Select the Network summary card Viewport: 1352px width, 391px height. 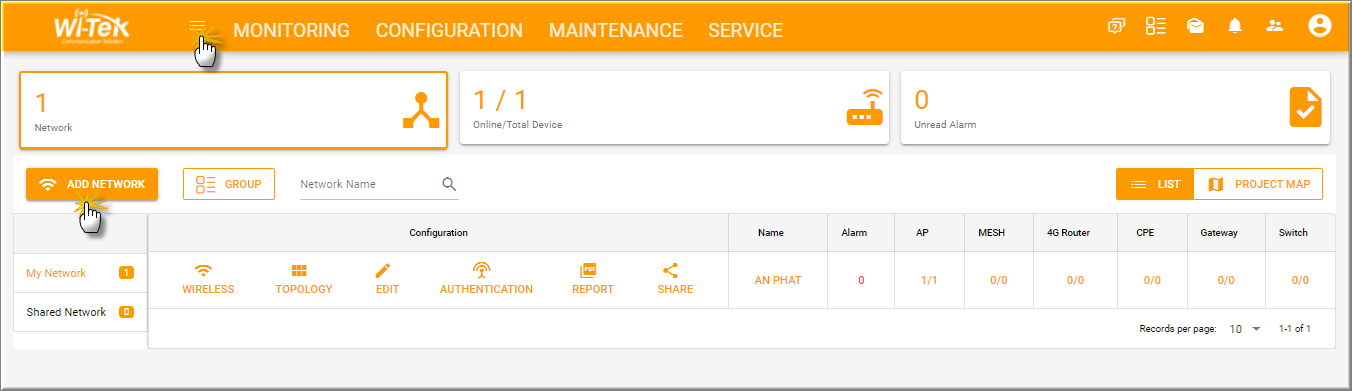point(232,109)
